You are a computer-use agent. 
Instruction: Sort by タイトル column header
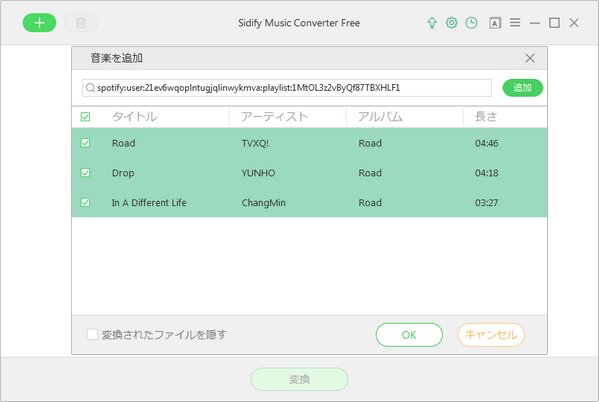[134, 117]
